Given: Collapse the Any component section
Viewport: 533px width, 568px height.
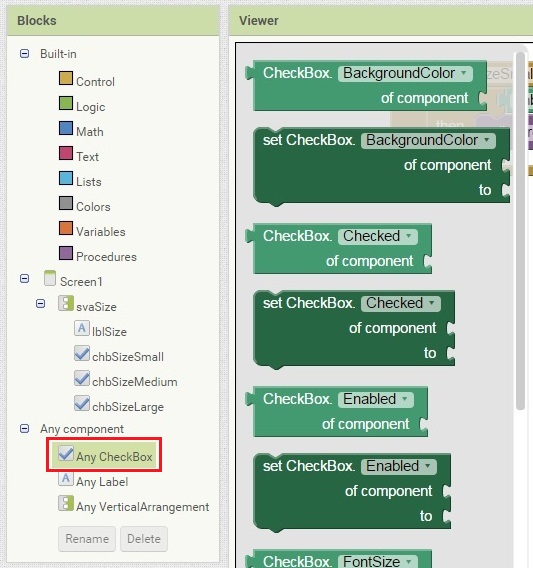Looking at the screenshot, I should pyautogui.click(x=24, y=429).
